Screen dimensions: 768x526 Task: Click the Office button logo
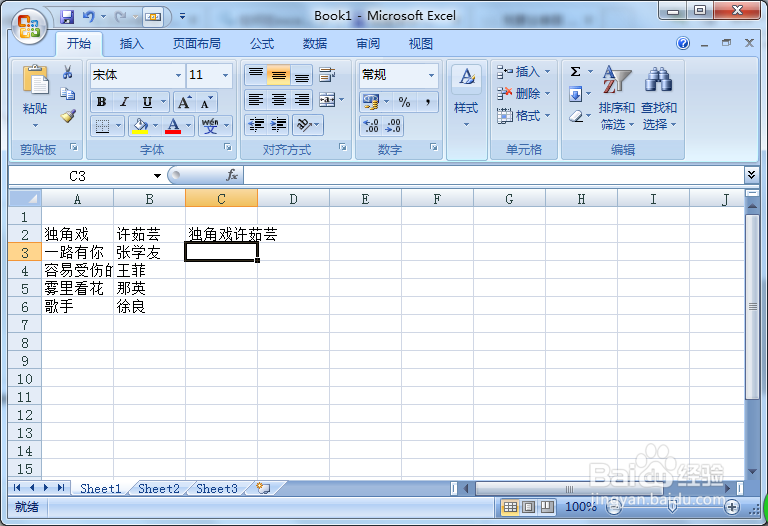[x=29, y=26]
